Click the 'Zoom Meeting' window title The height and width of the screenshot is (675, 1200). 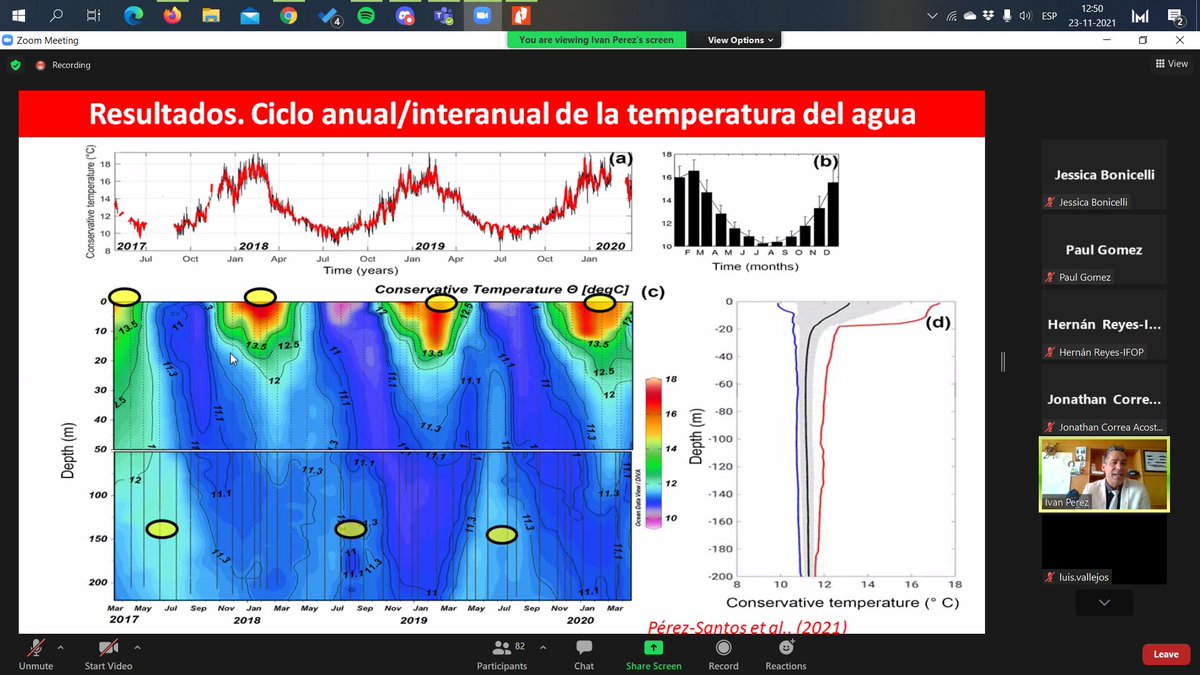[47, 40]
